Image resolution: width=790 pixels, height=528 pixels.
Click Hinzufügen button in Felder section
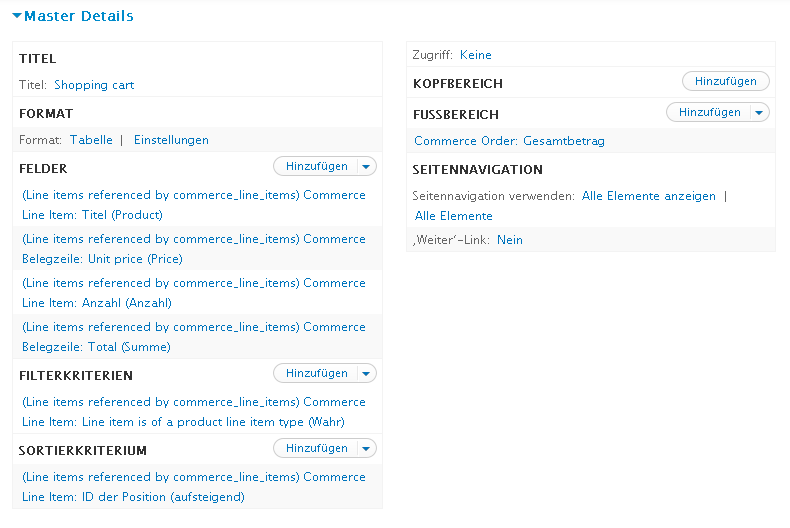click(316, 166)
